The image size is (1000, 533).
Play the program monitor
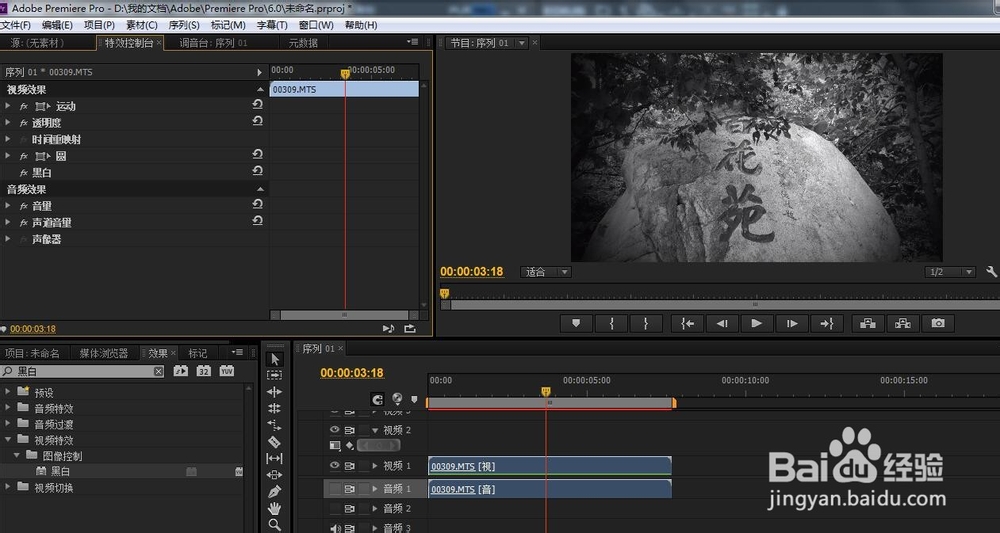757,323
